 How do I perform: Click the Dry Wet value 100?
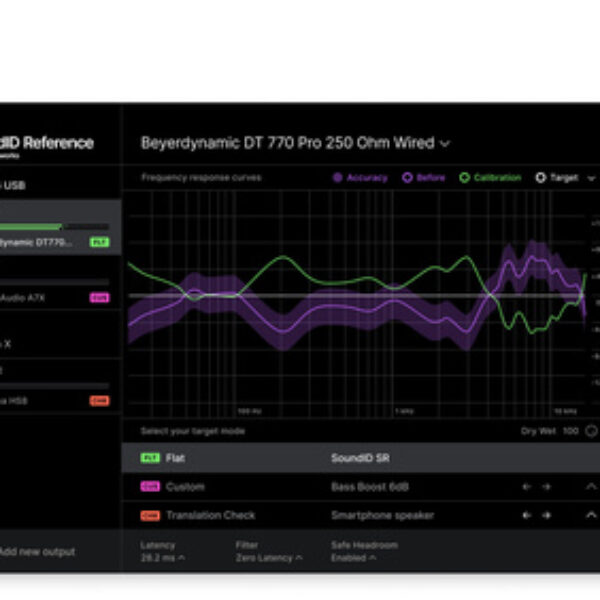(x=571, y=431)
